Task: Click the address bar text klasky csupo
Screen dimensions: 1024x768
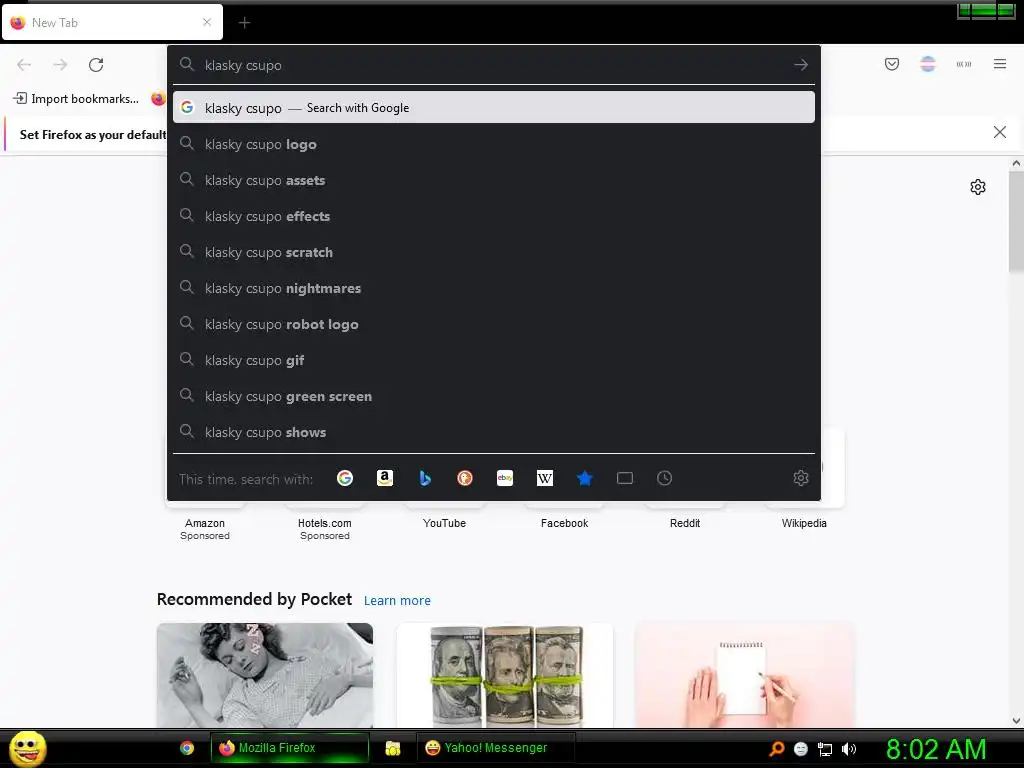Action: coord(243,65)
